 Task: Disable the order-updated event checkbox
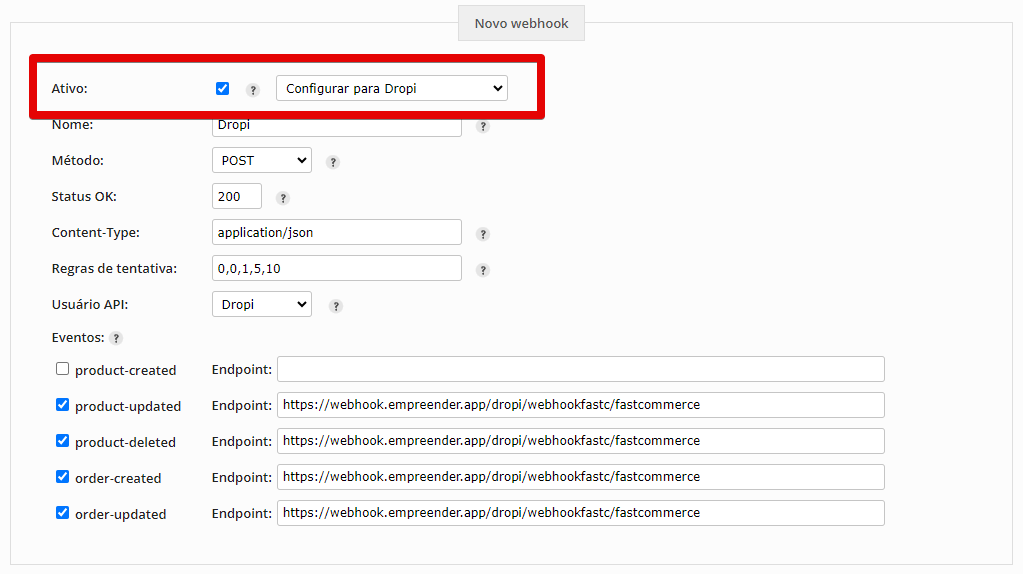coord(62,512)
